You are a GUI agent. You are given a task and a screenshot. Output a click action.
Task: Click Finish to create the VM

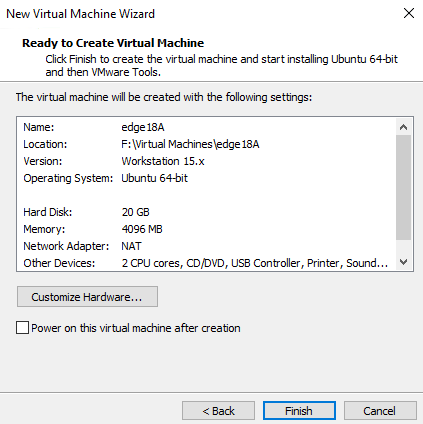[299, 411]
